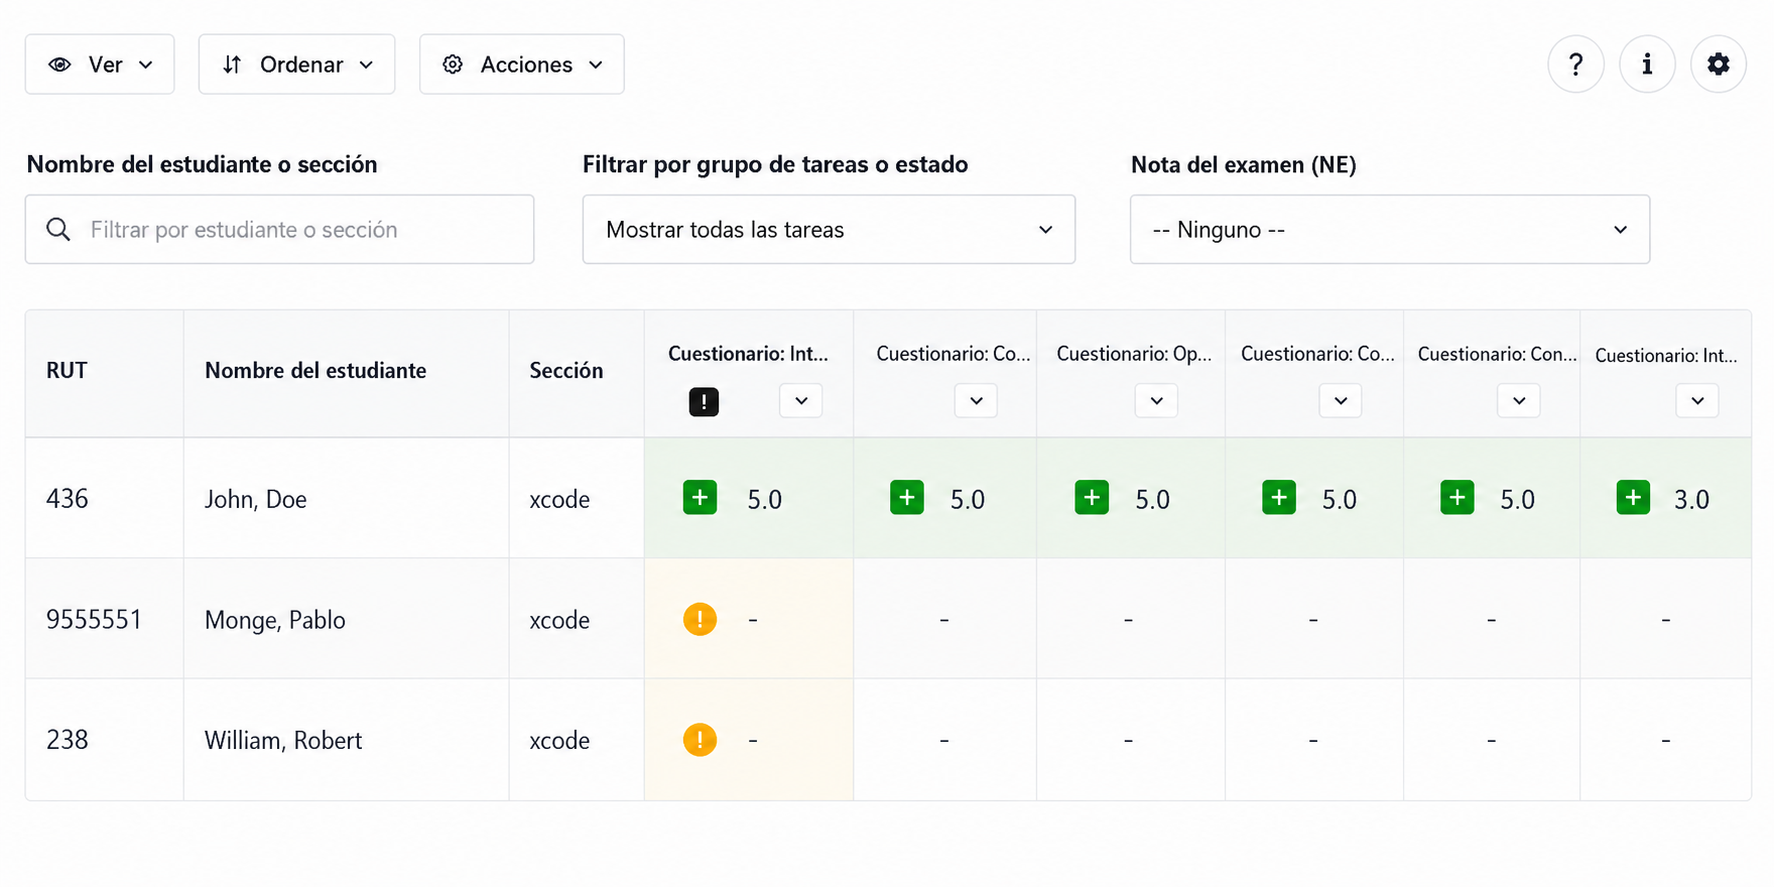This screenshot has width=1774, height=887.
Task: Expand the "-- Ninguno --" exam grade dropdown
Action: click(1390, 229)
